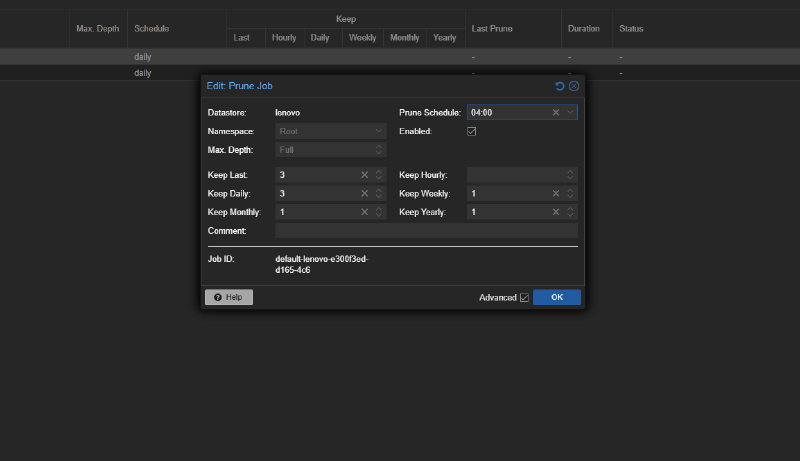Click the Job ID default-lenovo text
800x461 pixels.
click(321, 265)
